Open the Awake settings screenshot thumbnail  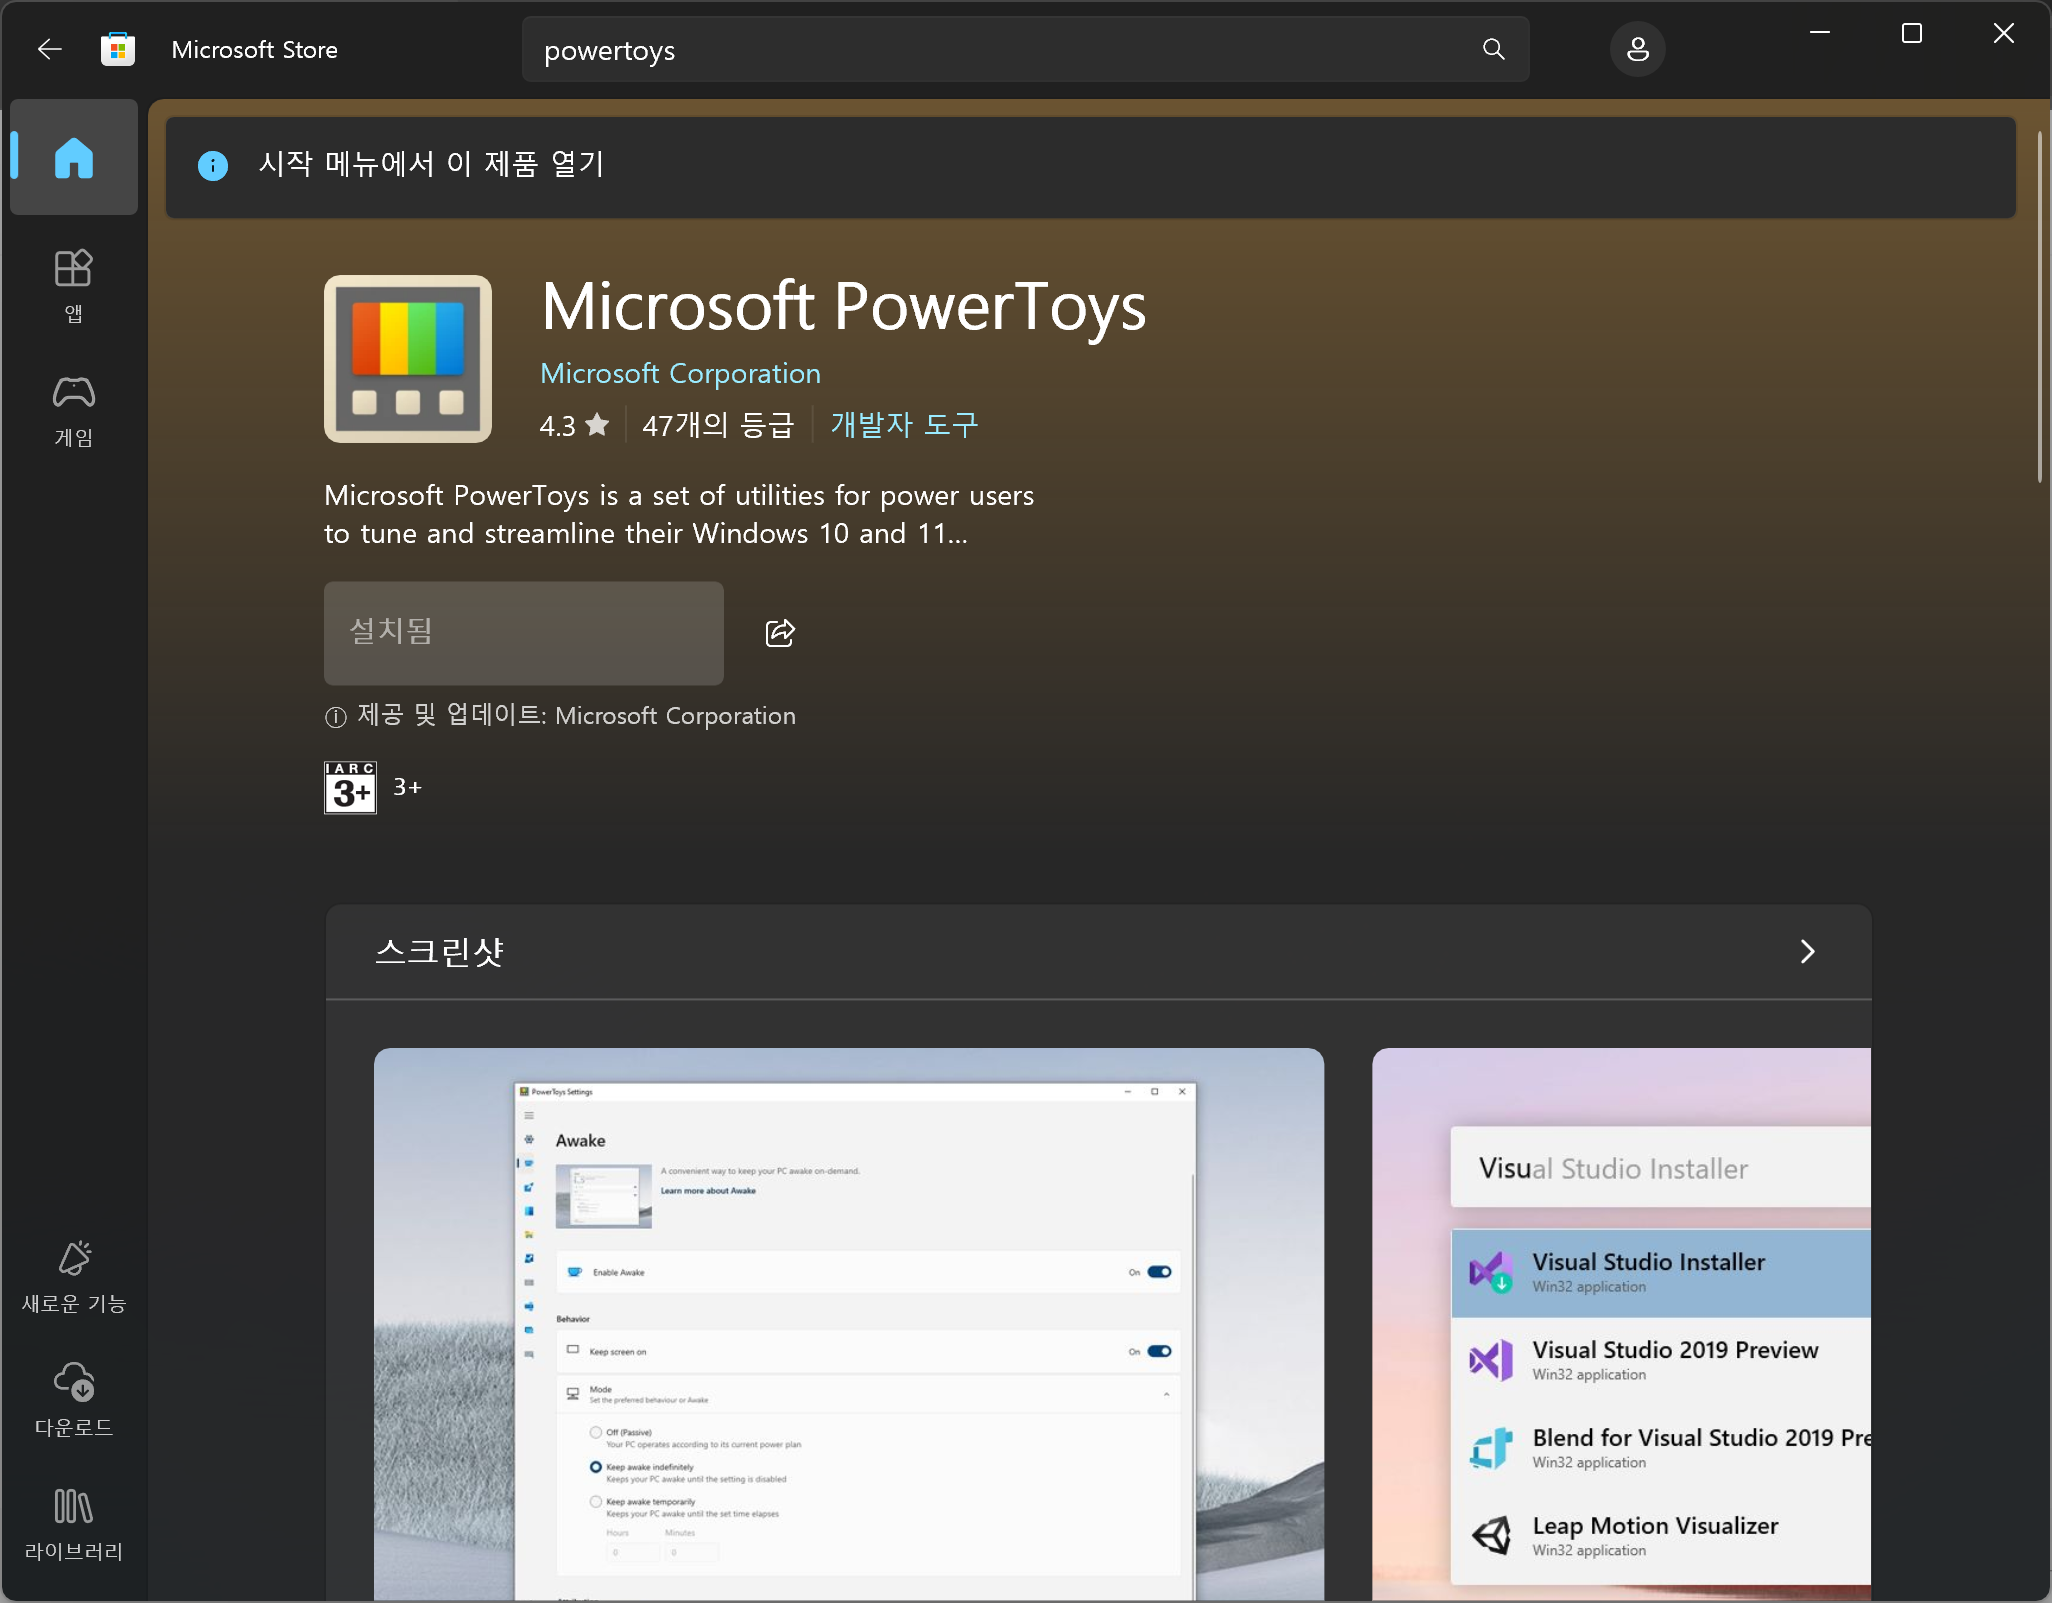pos(848,1320)
